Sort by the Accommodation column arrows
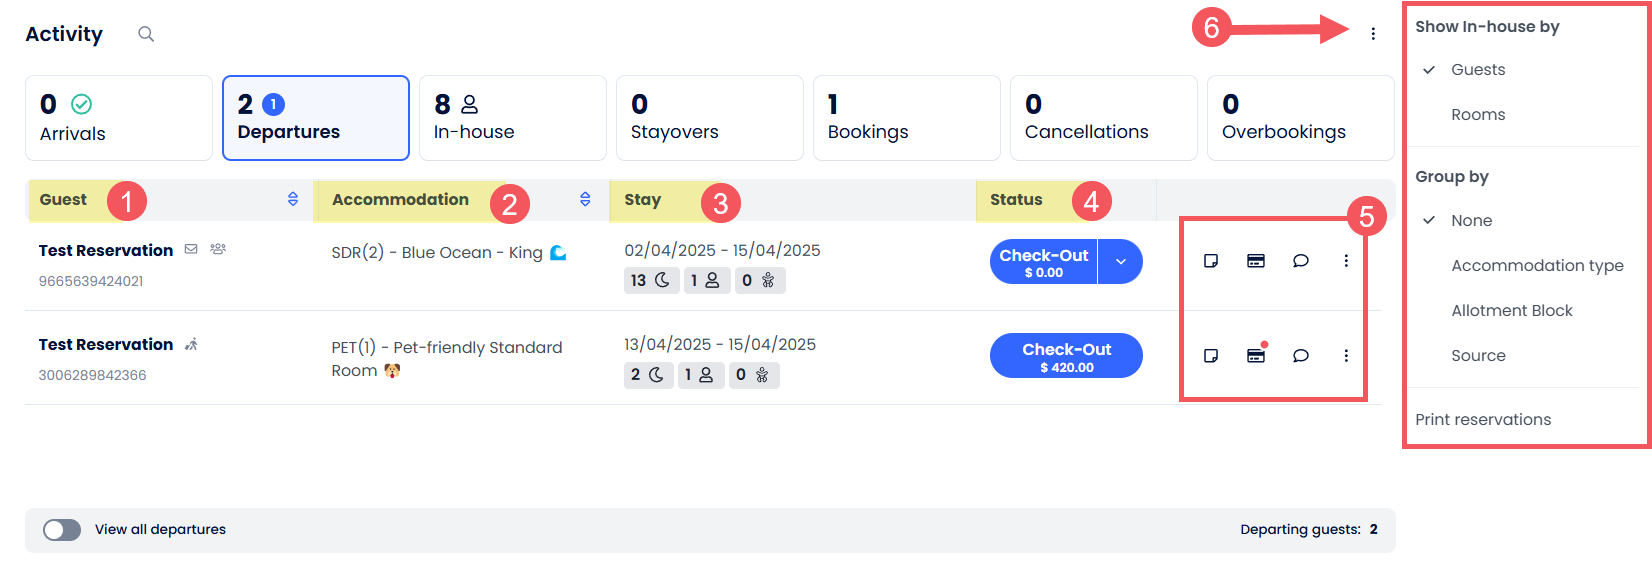 pos(585,199)
